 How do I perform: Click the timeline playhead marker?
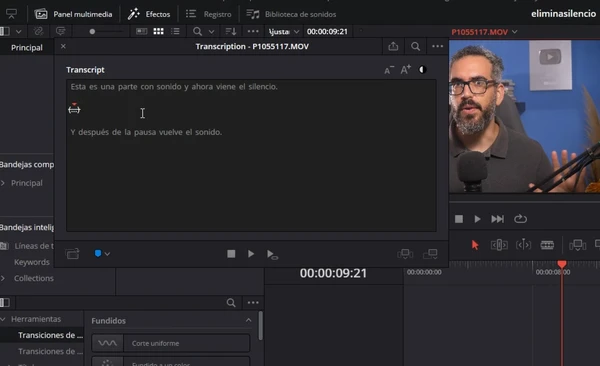[562, 264]
